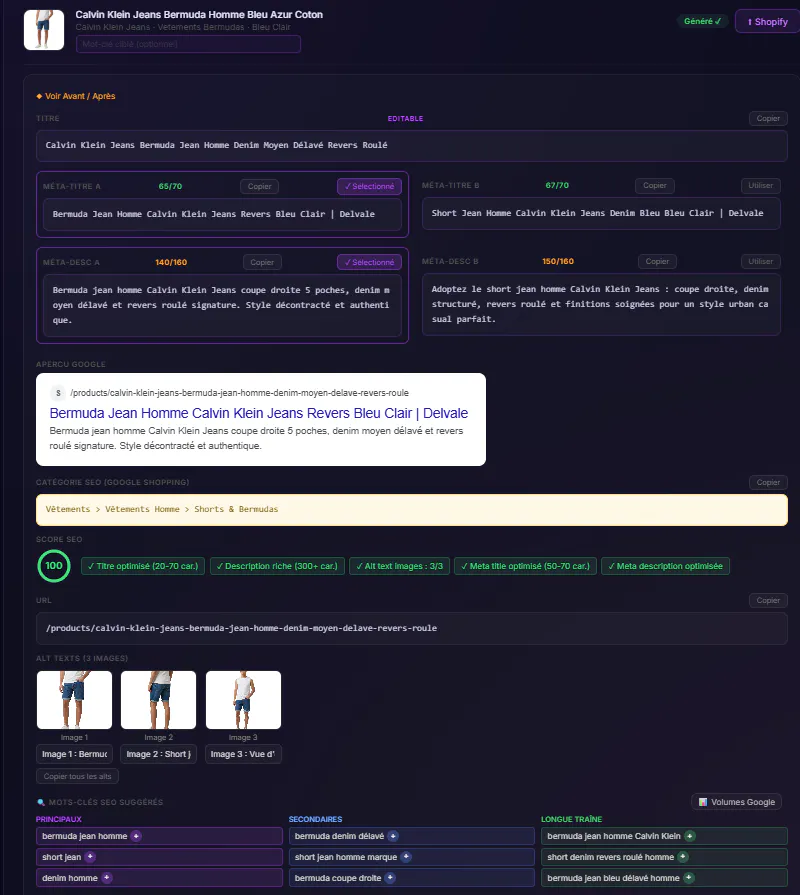Add keyword 'short jean' plus icon
This screenshot has height=895, width=800.
tap(90, 857)
